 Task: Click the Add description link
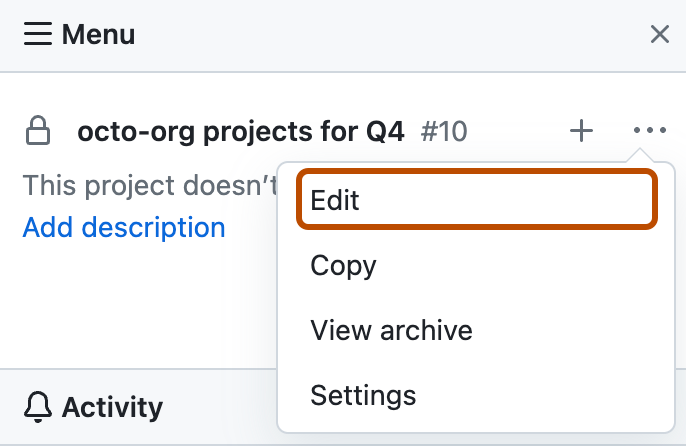pos(124,228)
